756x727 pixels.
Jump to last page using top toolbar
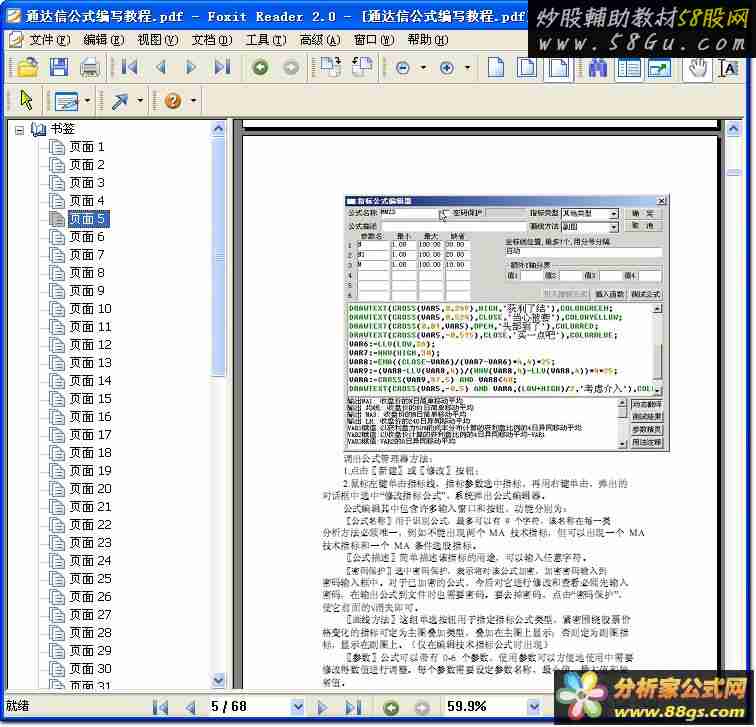point(222,67)
